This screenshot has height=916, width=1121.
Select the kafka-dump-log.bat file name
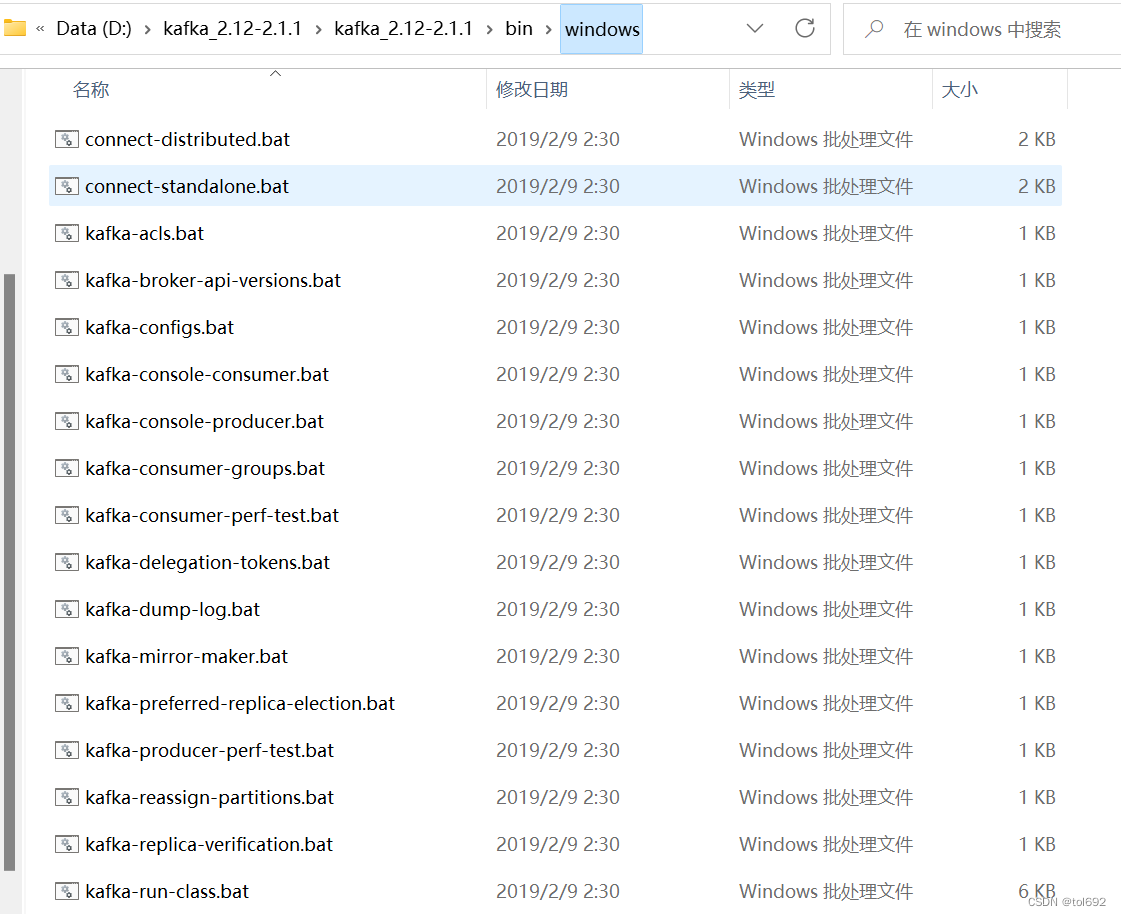[x=172, y=609]
